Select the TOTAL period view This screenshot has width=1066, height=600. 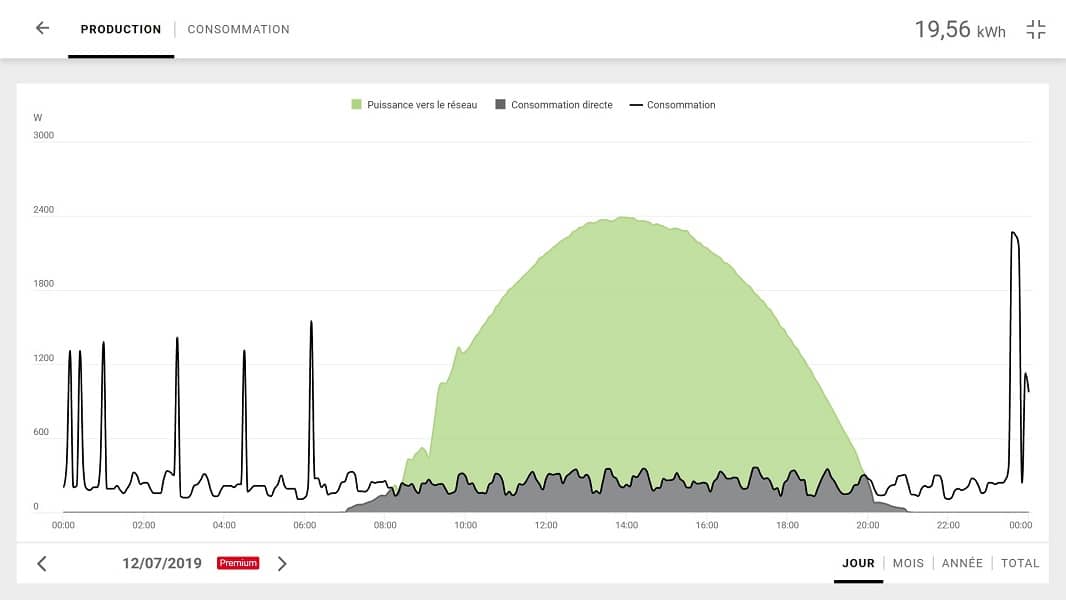click(x=1020, y=563)
